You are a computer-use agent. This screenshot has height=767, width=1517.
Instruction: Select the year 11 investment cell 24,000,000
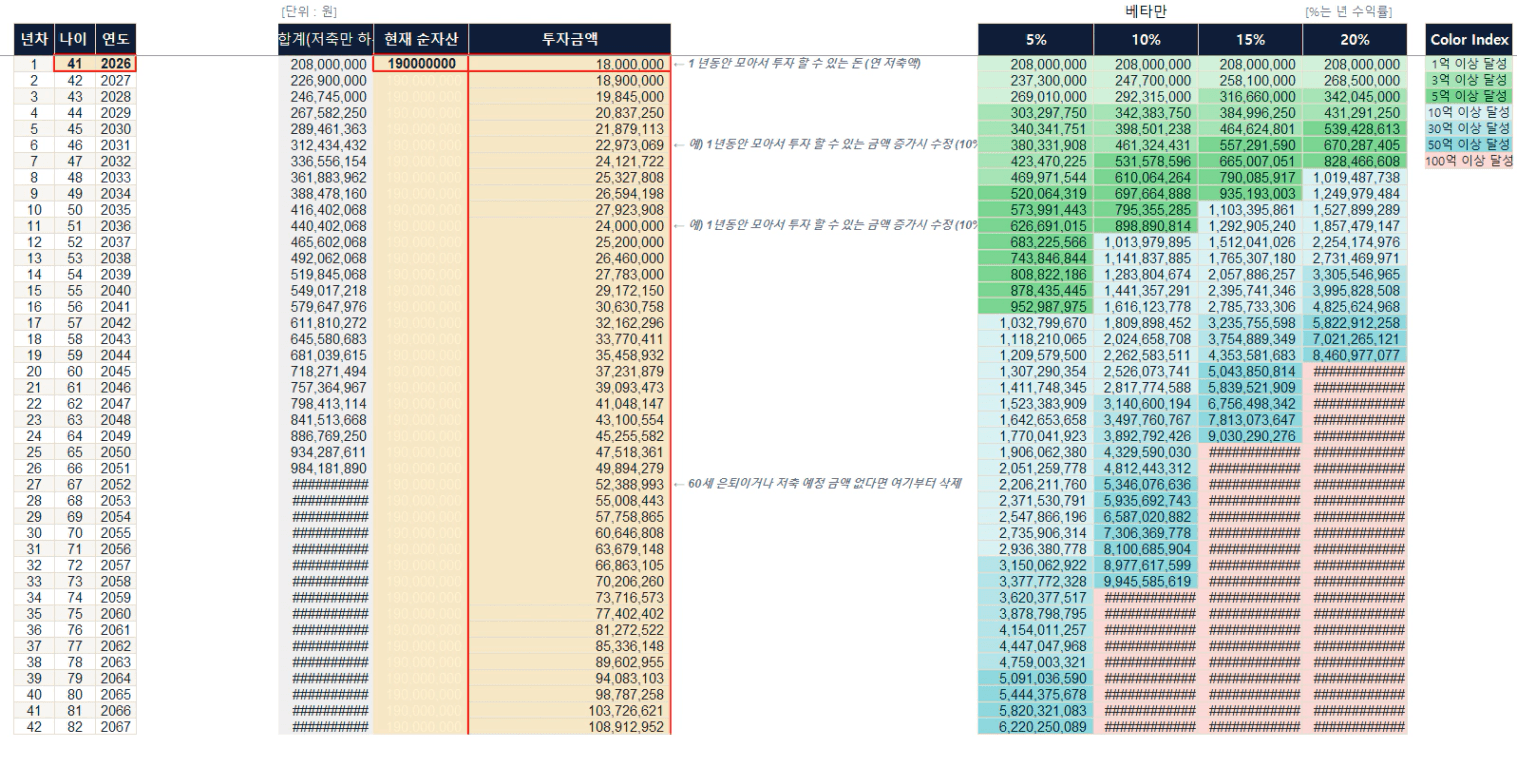tap(569, 226)
